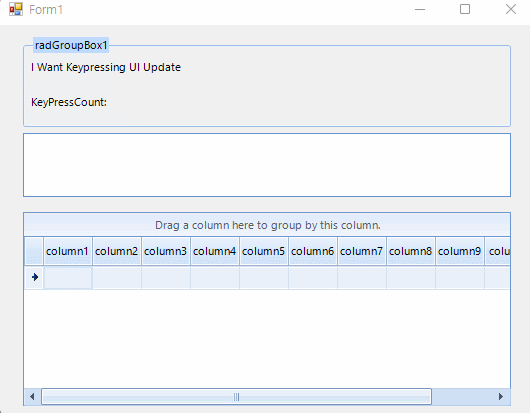Screen dimensions: 530x413
Task: Select the column7 header
Action: tap(362, 251)
